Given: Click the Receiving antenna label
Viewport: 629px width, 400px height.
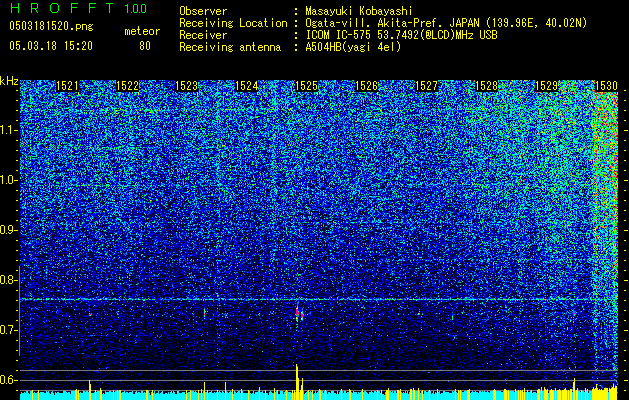Looking at the screenshot, I should click(x=230, y=47).
